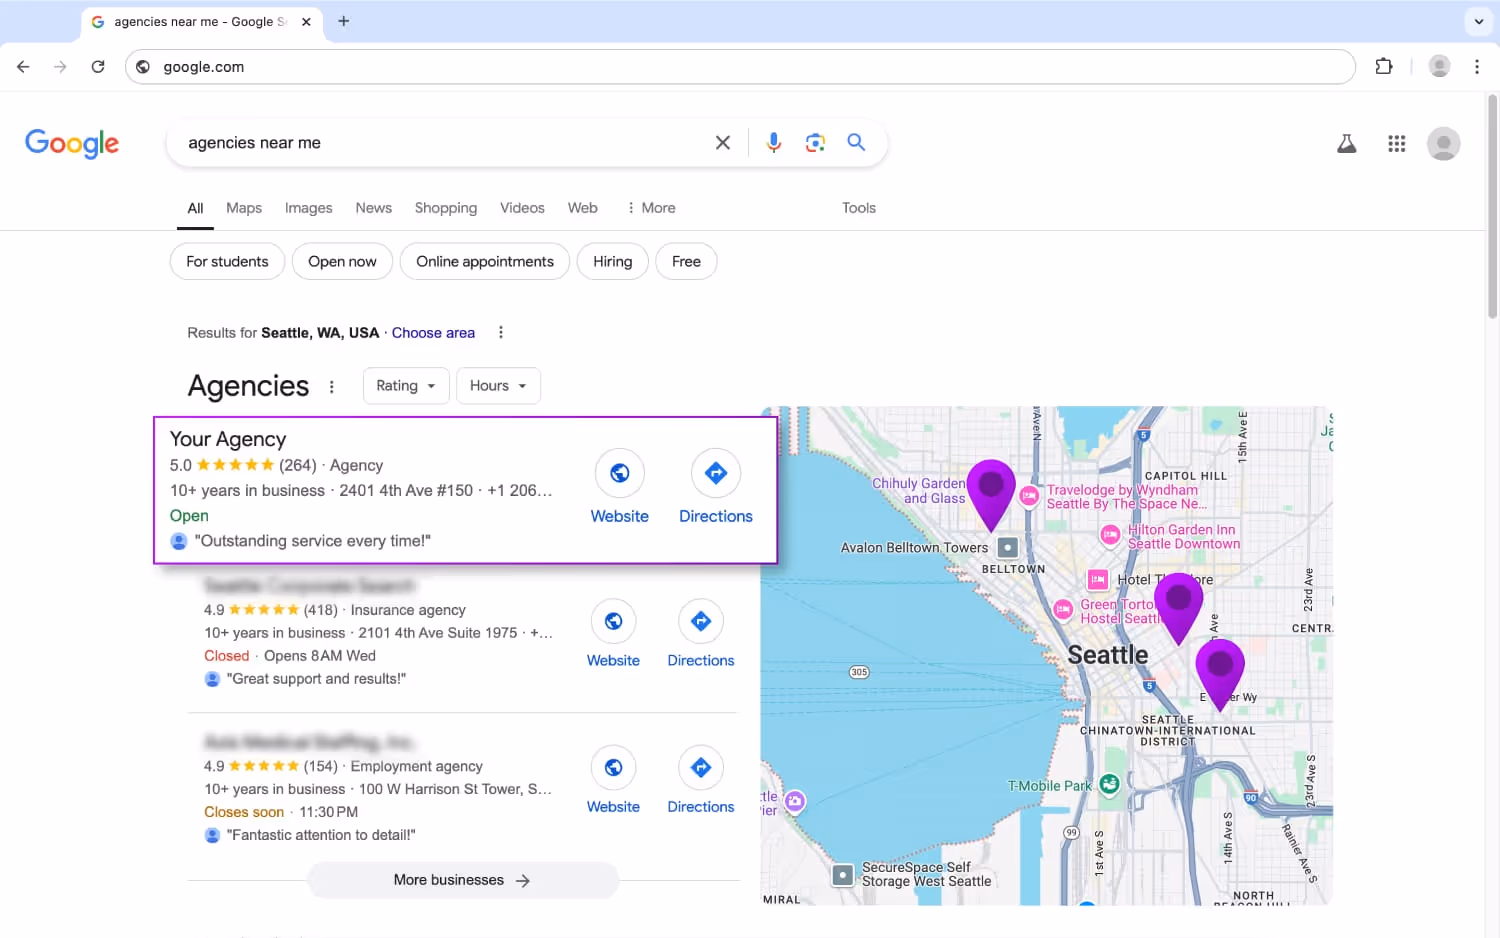This screenshot has height=938, width=1500.
Task: Open the Hours dropdown
Action: (x=498, y=386)
